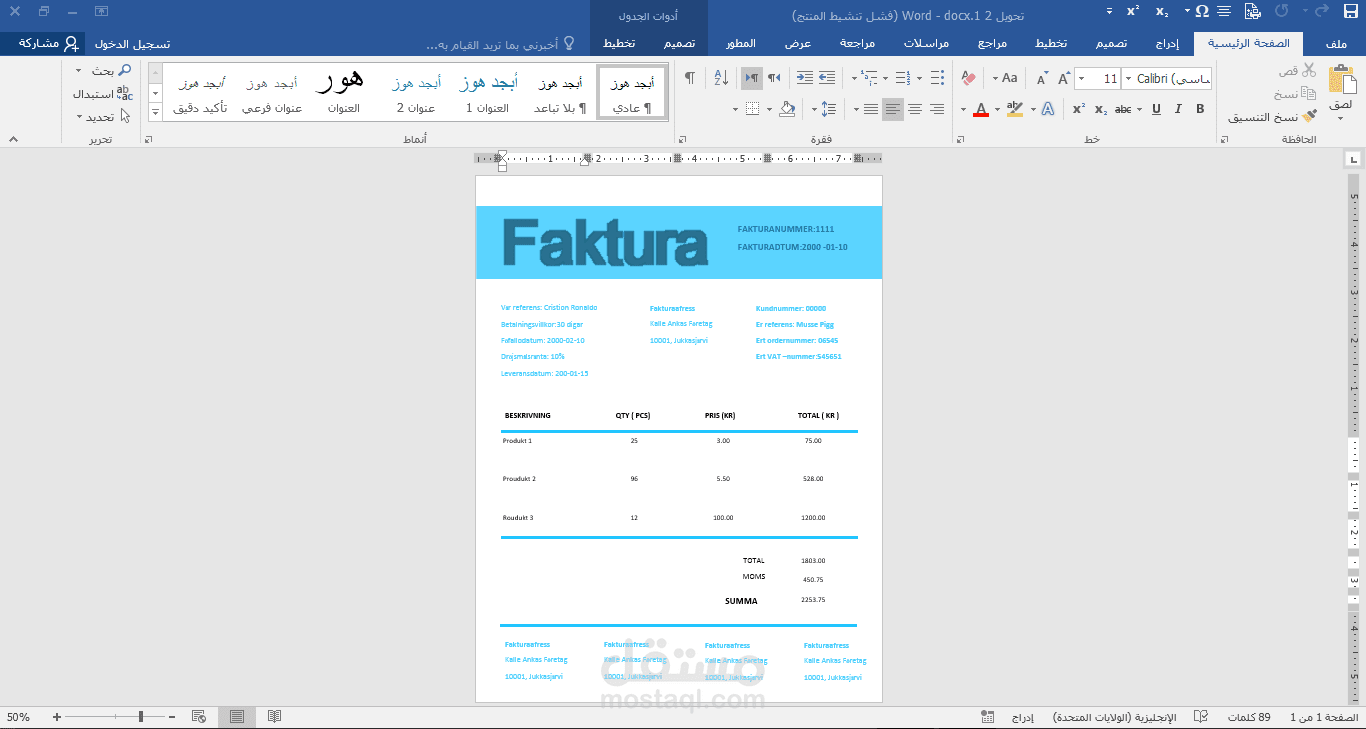Image resolution: width=1366 pixels, height=729 pixels.
Task: Expand the styles gallery More arrow
Action: tap(155, 112)
